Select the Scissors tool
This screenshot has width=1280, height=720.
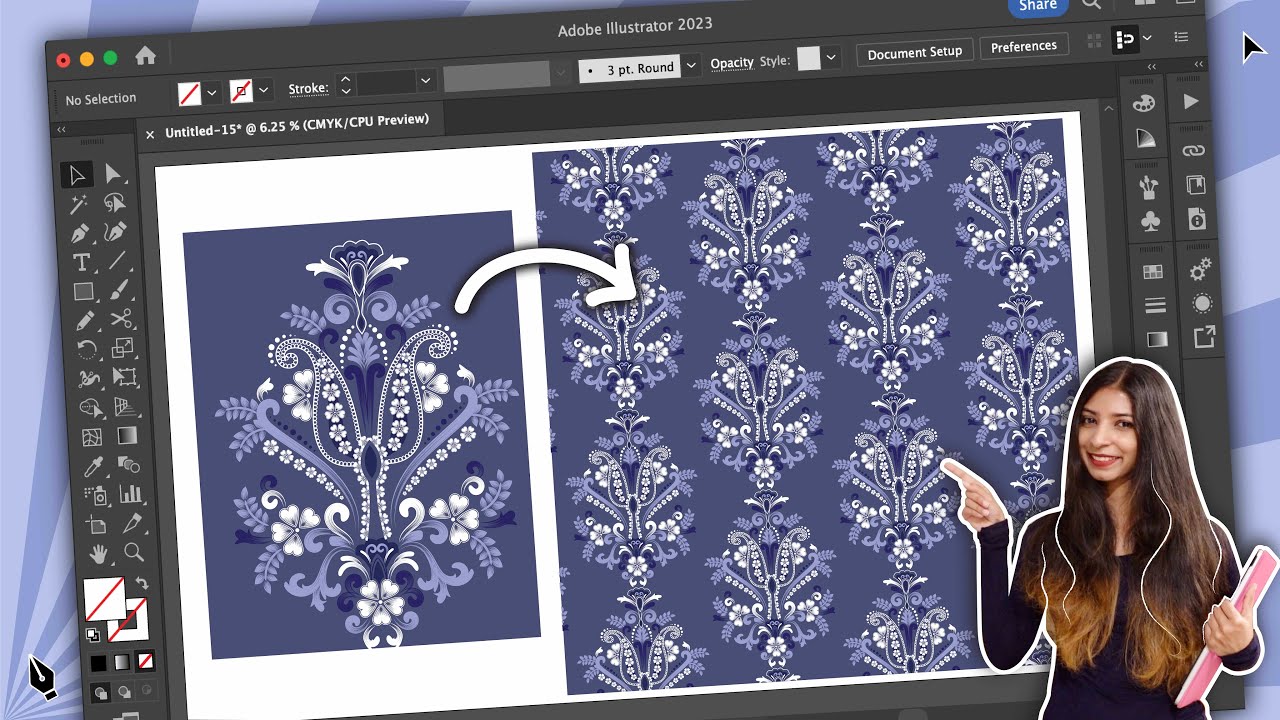[x=121, y=319]
